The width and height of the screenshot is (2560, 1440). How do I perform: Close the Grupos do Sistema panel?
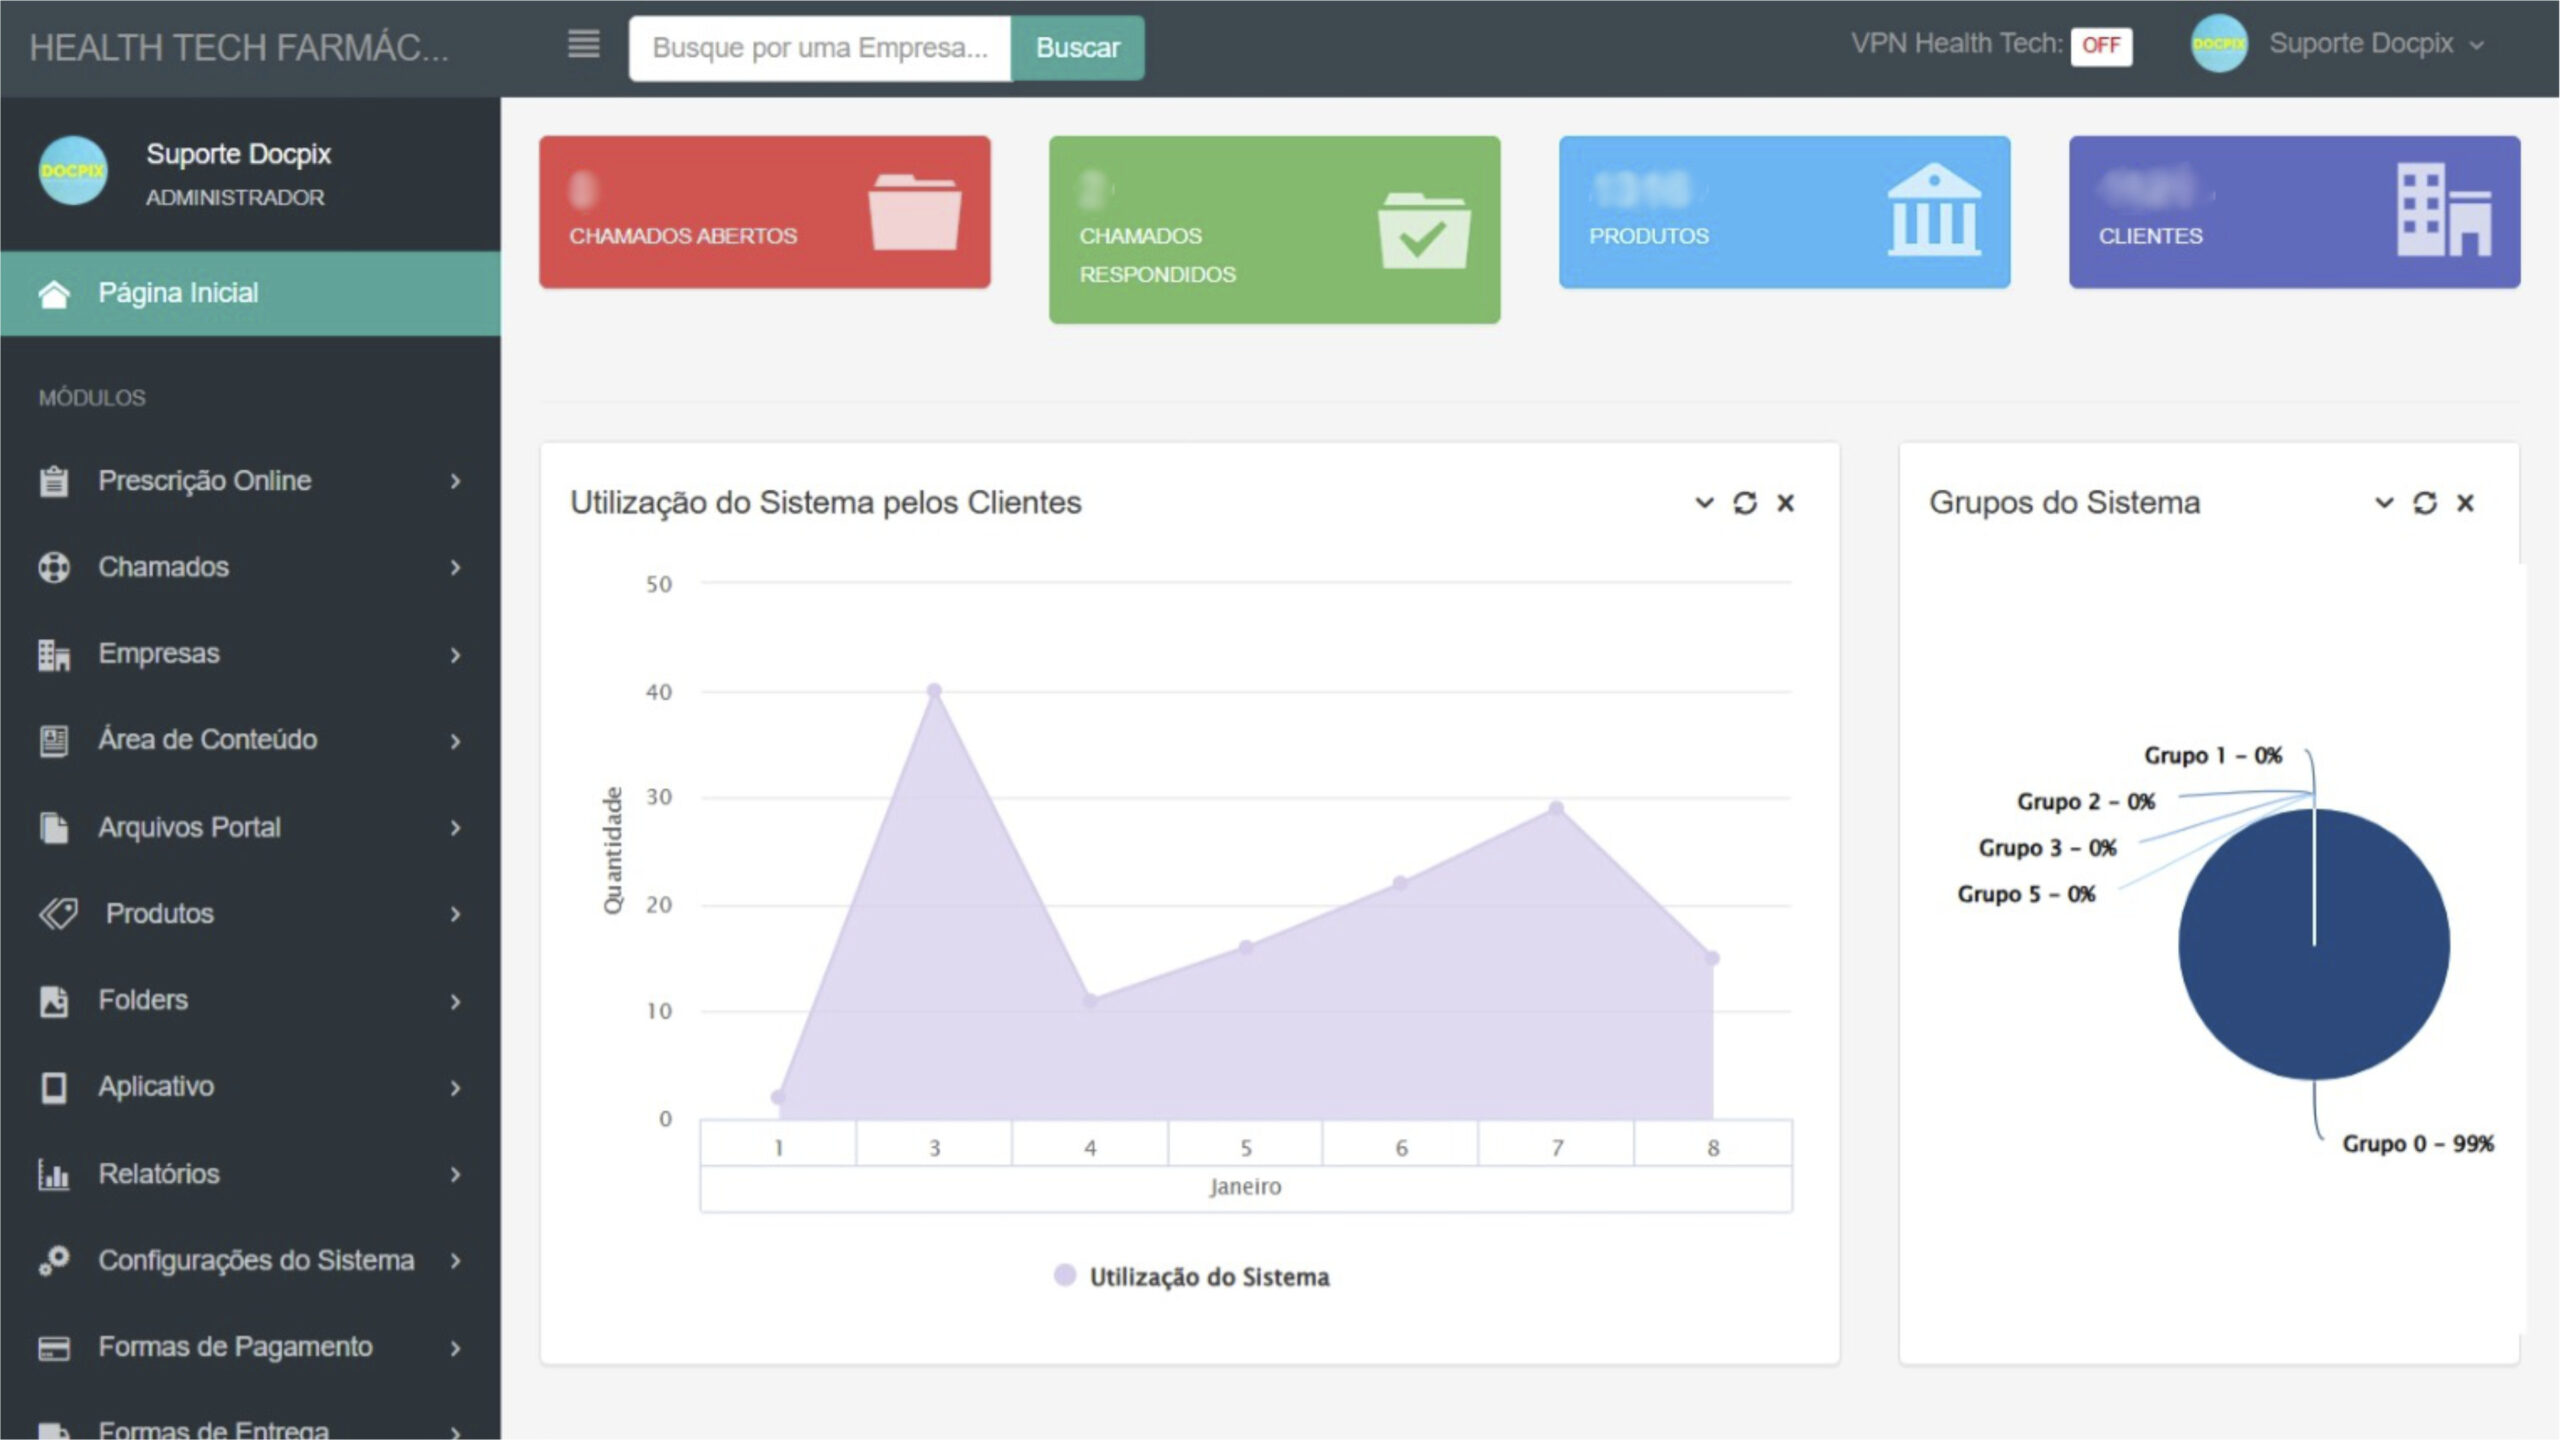(2465, 503)
